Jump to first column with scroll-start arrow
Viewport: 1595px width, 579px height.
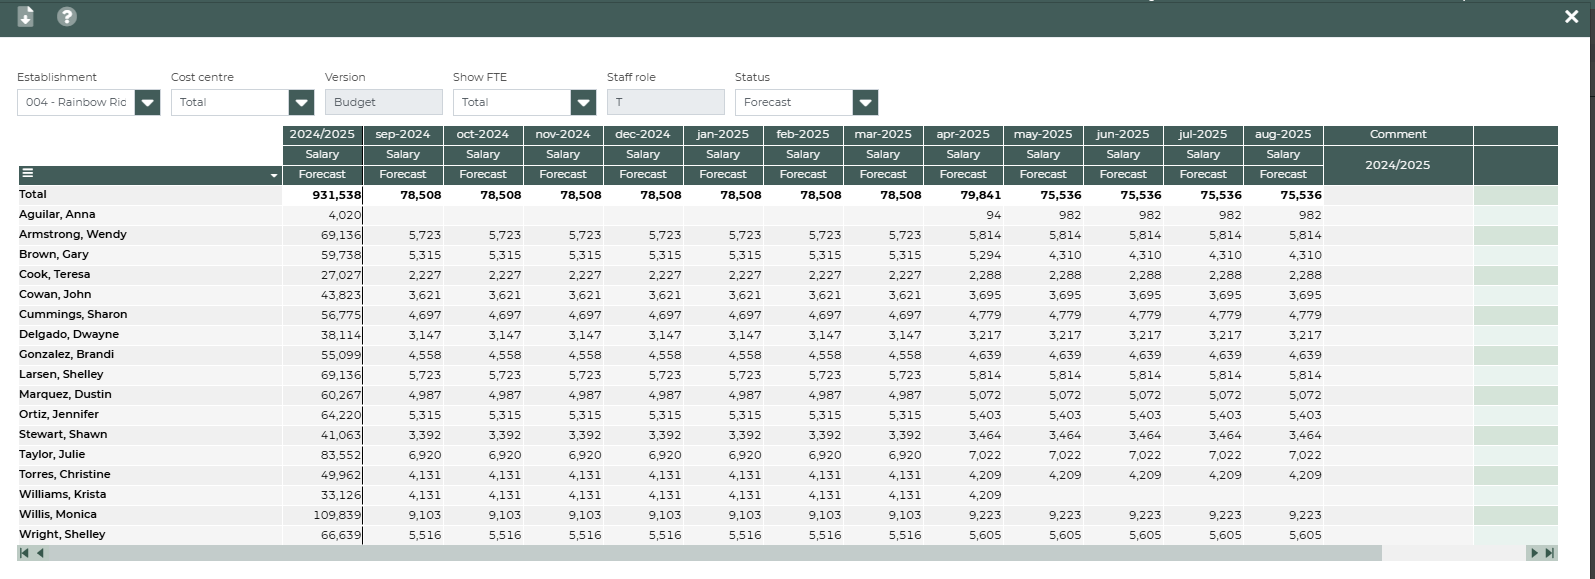coord(24,553)
